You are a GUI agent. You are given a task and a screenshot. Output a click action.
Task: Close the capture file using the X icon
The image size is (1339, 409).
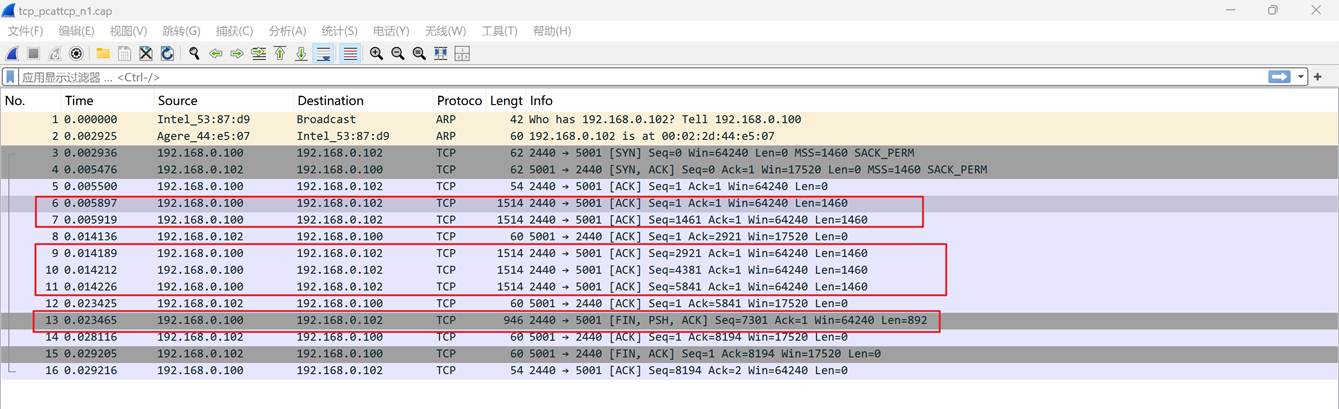click(x=146, y=54)
